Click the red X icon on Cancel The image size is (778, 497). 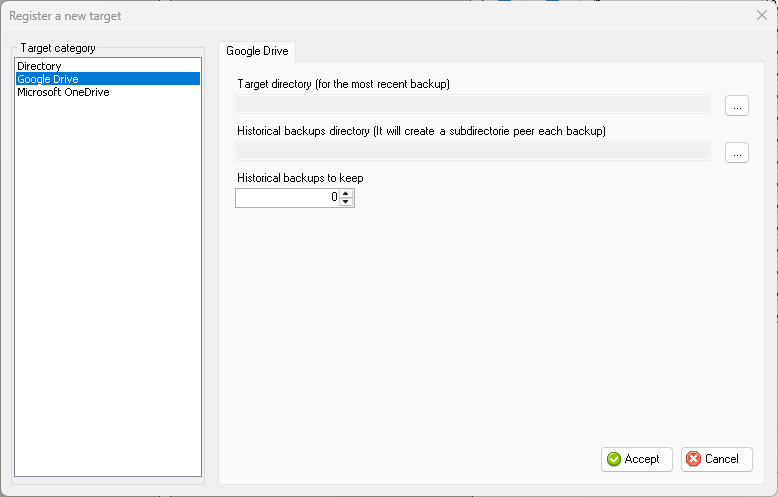694,459
